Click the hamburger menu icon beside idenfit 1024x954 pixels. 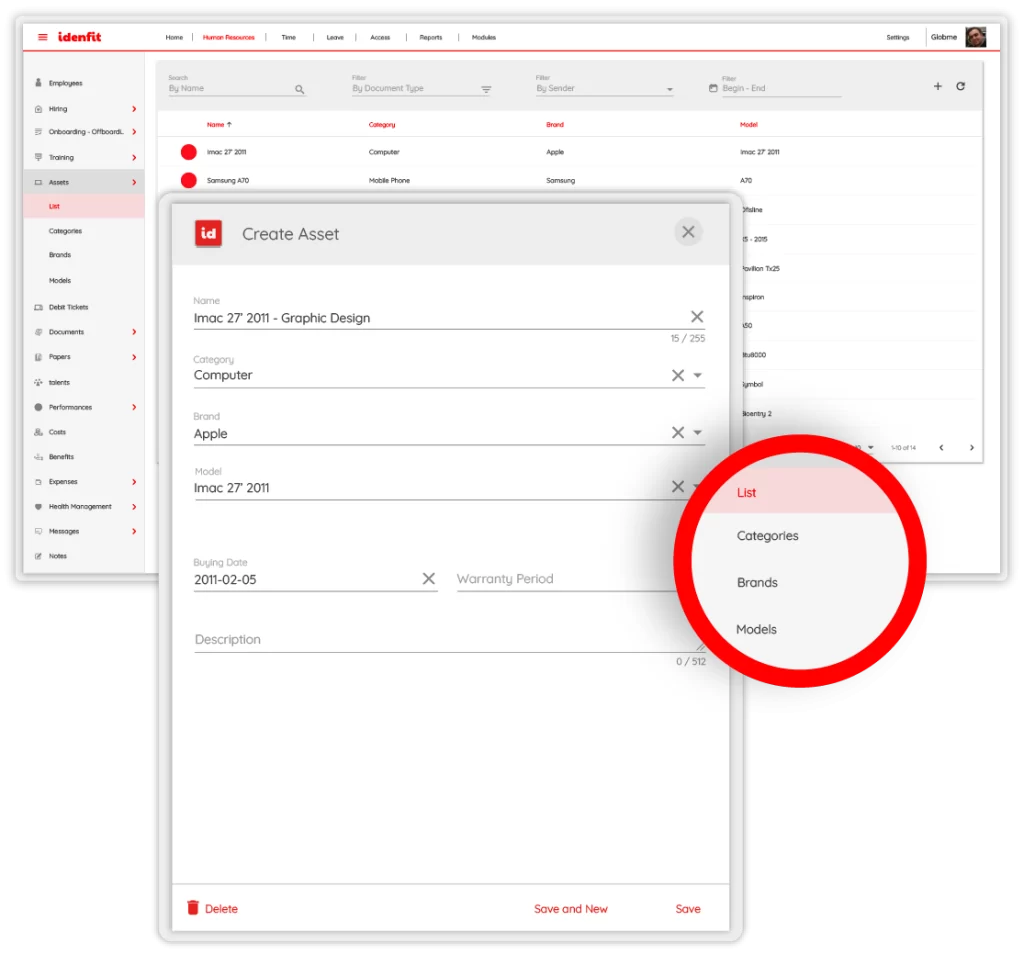pos(42,37)
